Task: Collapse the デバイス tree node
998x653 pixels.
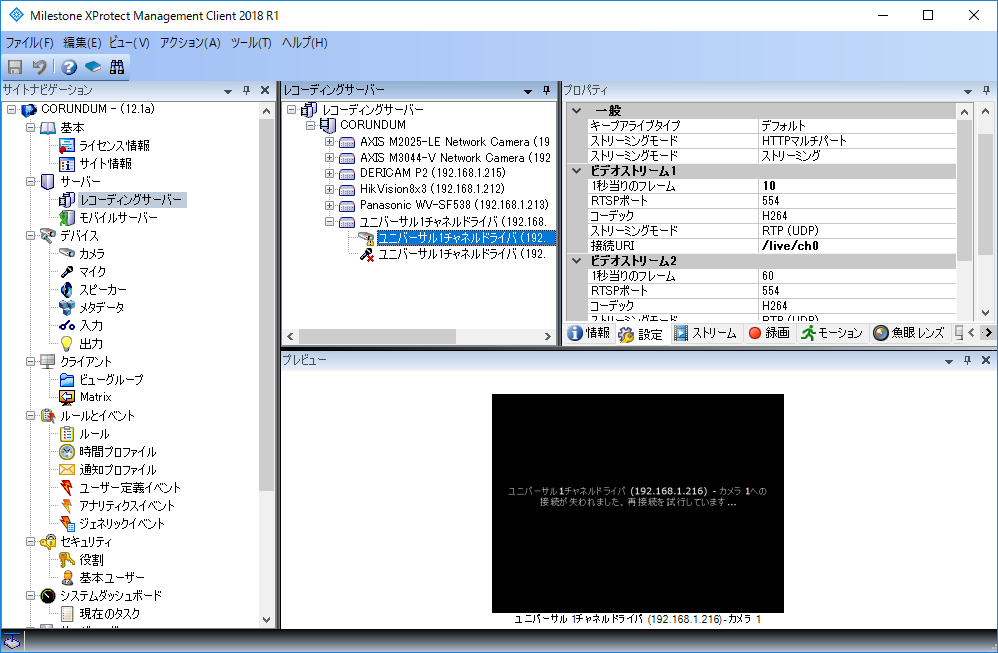Action: click(x=31, y=235)
